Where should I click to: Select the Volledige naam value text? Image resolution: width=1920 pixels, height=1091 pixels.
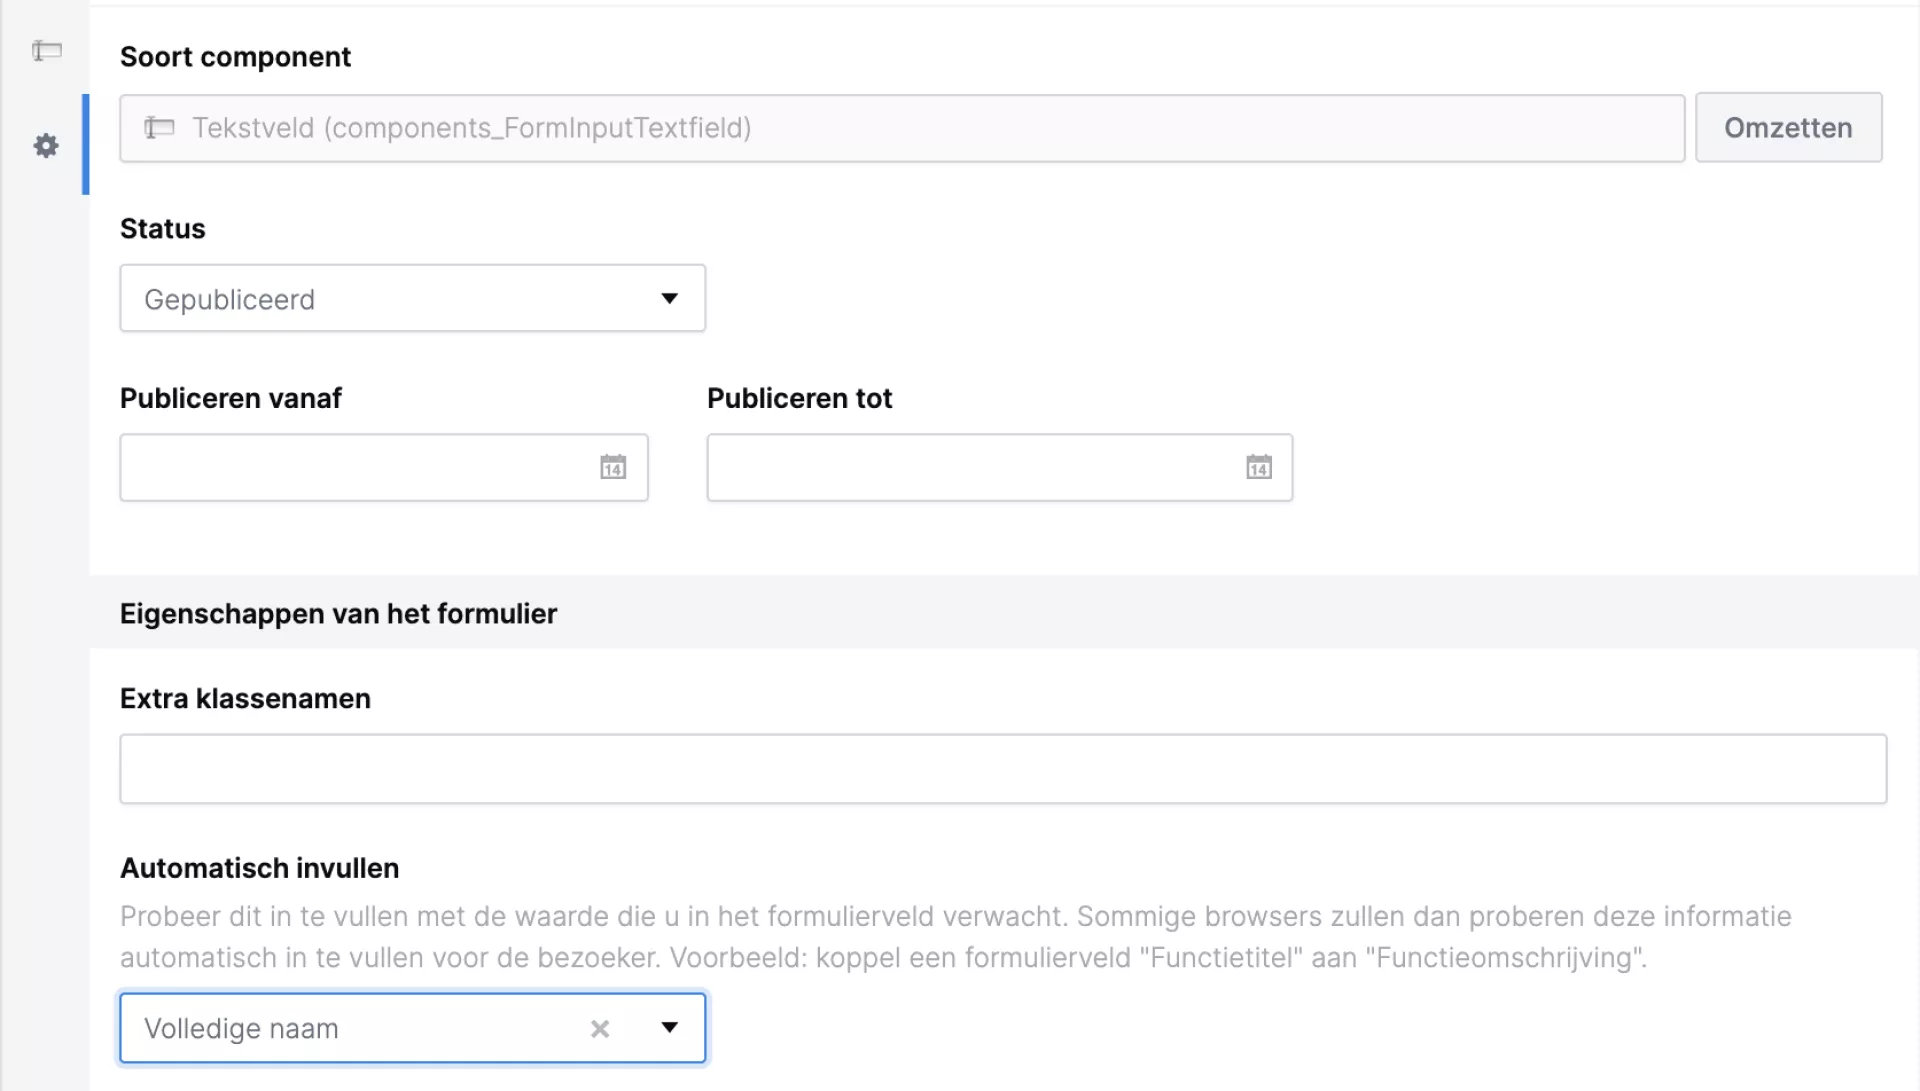tap(242, 1029)
